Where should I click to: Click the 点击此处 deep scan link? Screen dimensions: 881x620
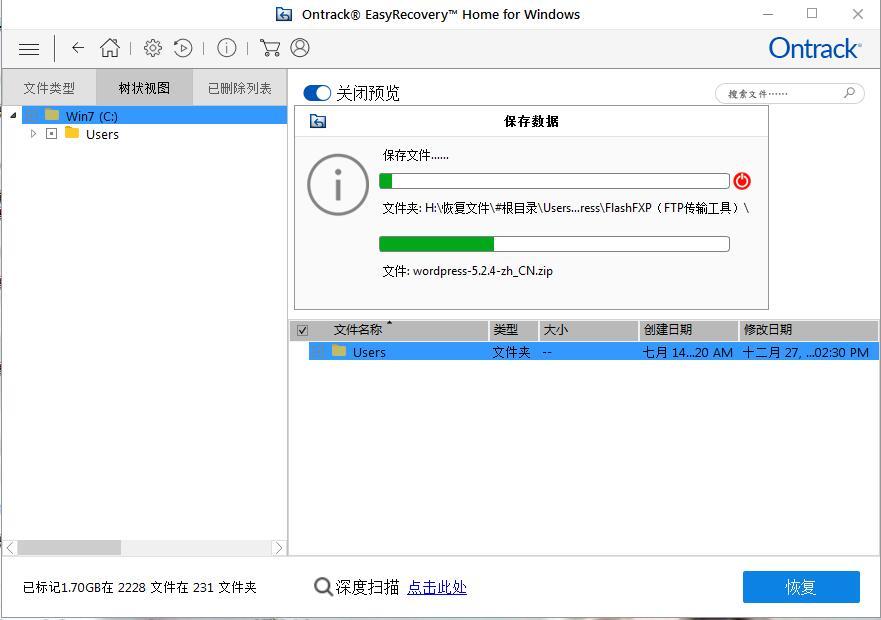click(x=437, y=587)
